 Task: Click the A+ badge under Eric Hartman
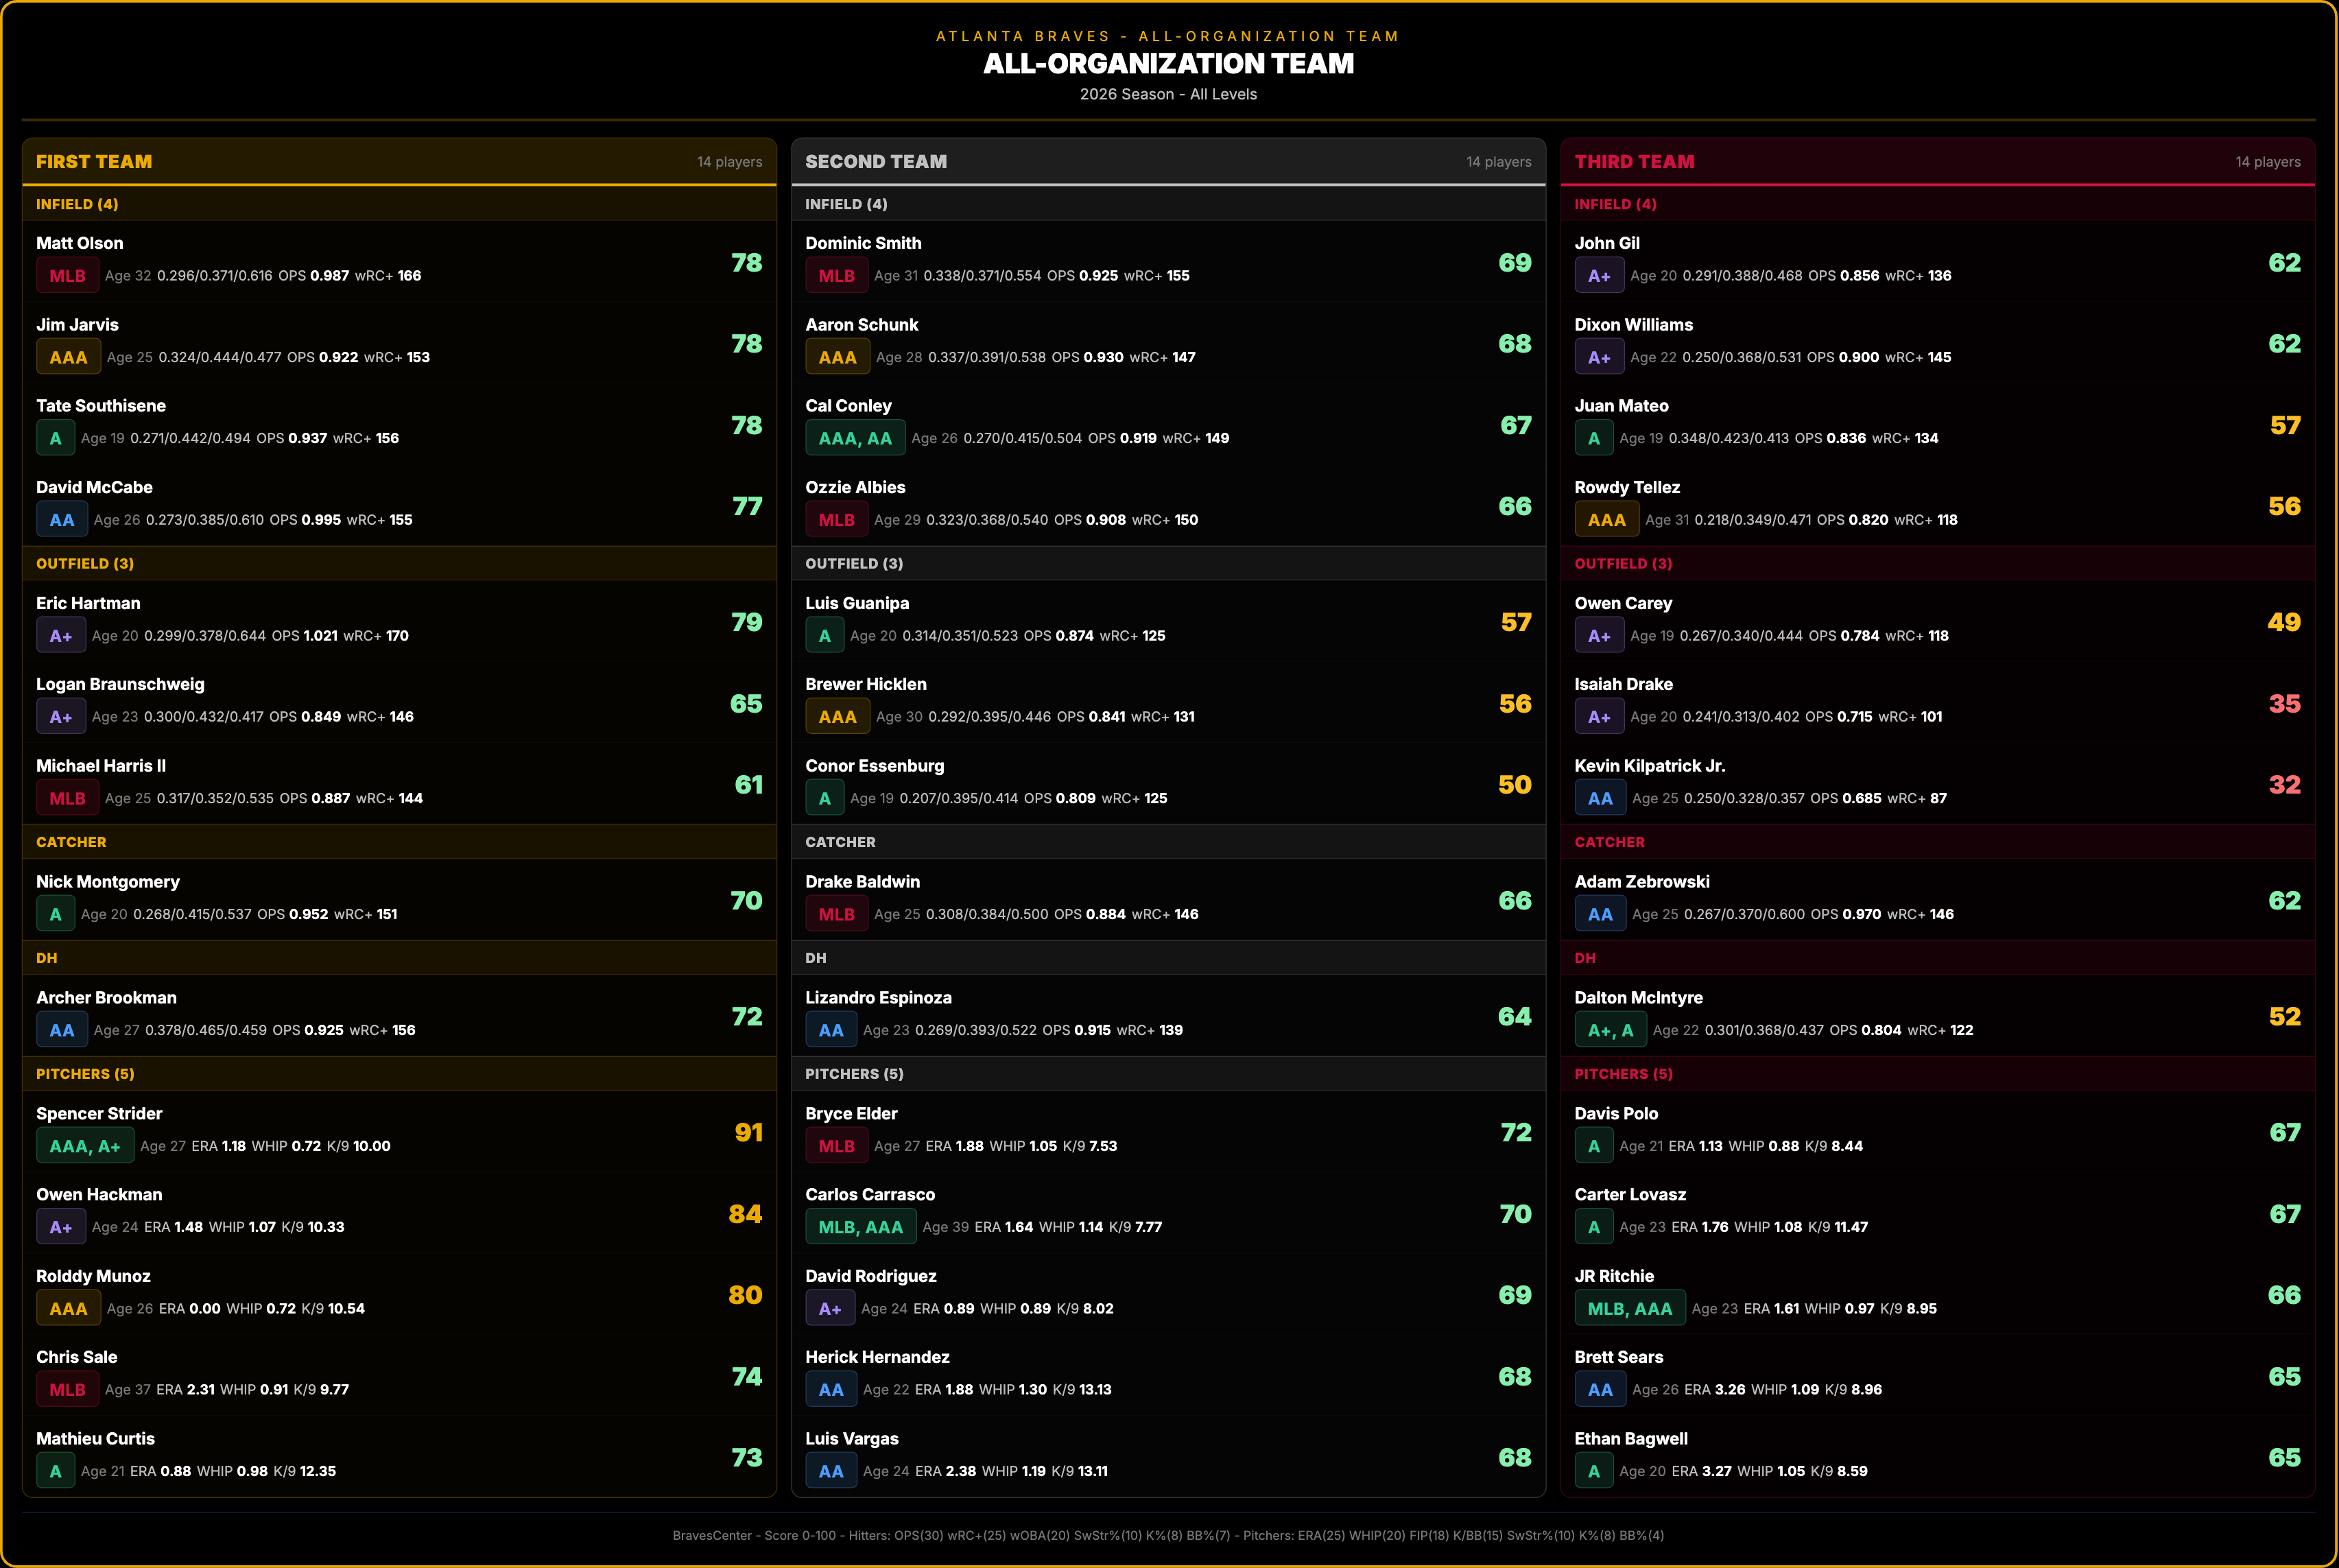point(61,636)
